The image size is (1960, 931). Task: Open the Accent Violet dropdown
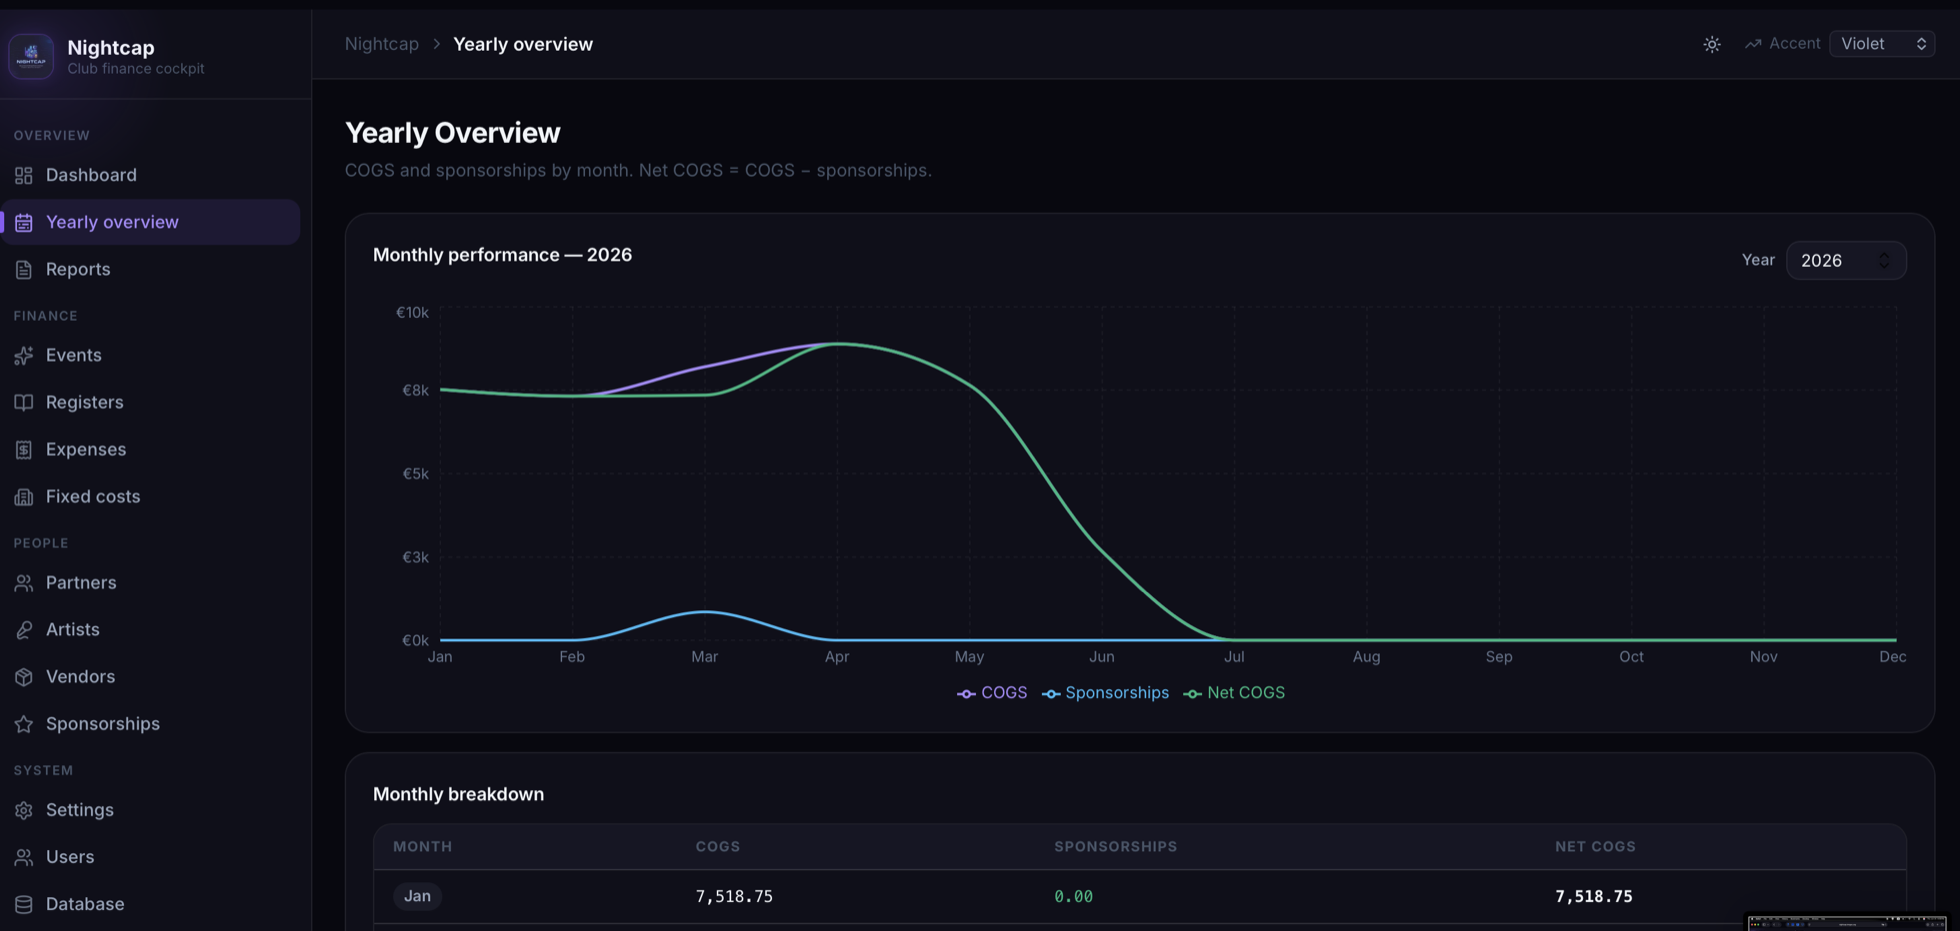[x=1882, y=44]
